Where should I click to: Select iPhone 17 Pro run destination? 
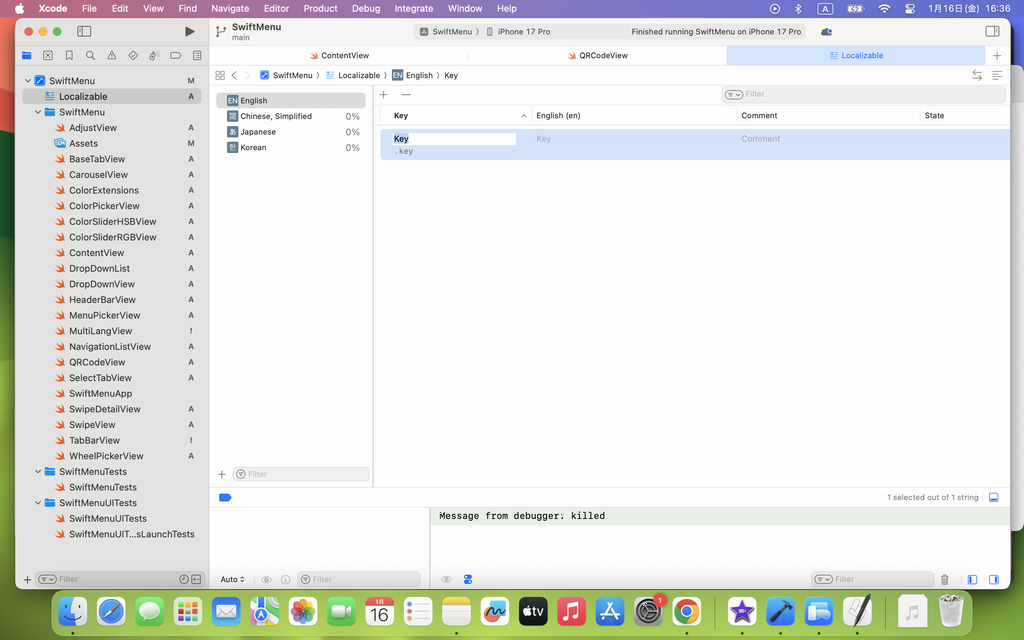point(523,32)
